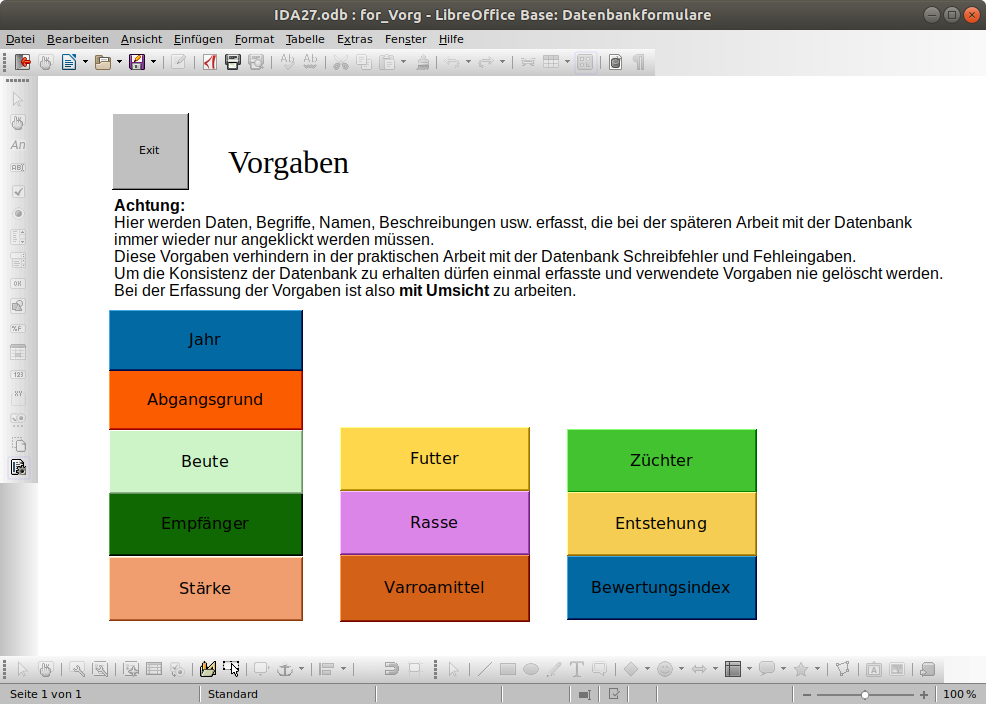
Task: Click the close-document icon with red arrow
Action: [x=23, y=62]
